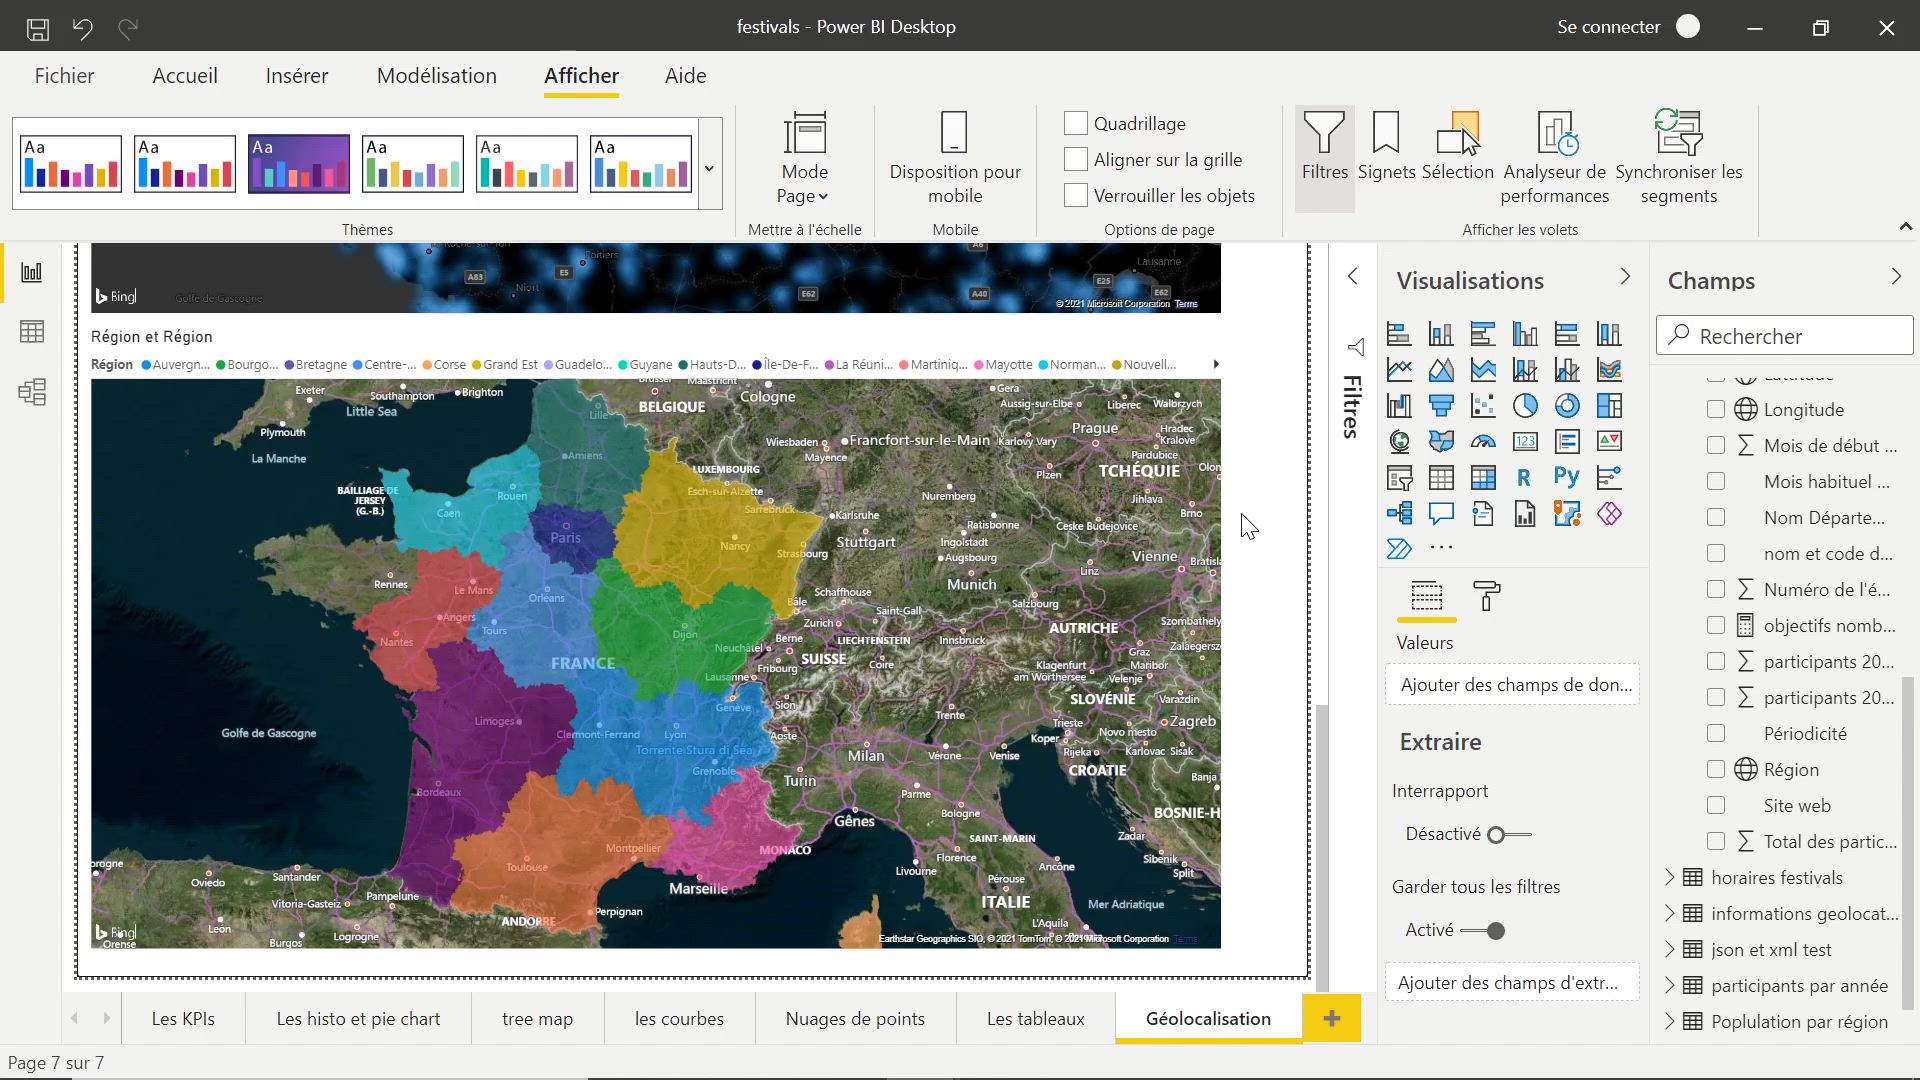Viewport: 1920px width, 1080px height.
Task: Enable the Quadrillage checkbox
Action: point(1076,123)
